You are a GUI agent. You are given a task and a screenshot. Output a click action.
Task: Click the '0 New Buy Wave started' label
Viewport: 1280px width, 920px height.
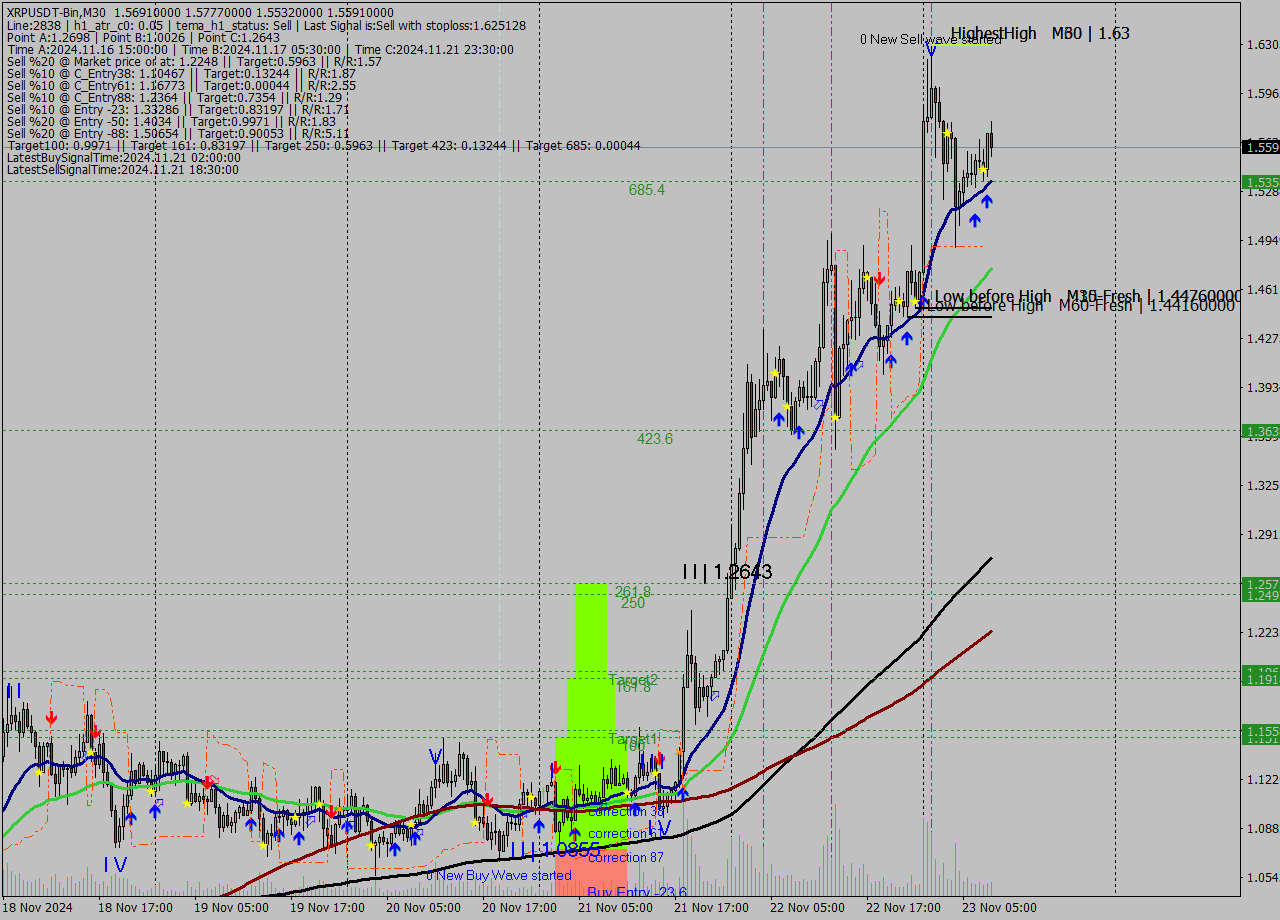click(x=499, y=875)
